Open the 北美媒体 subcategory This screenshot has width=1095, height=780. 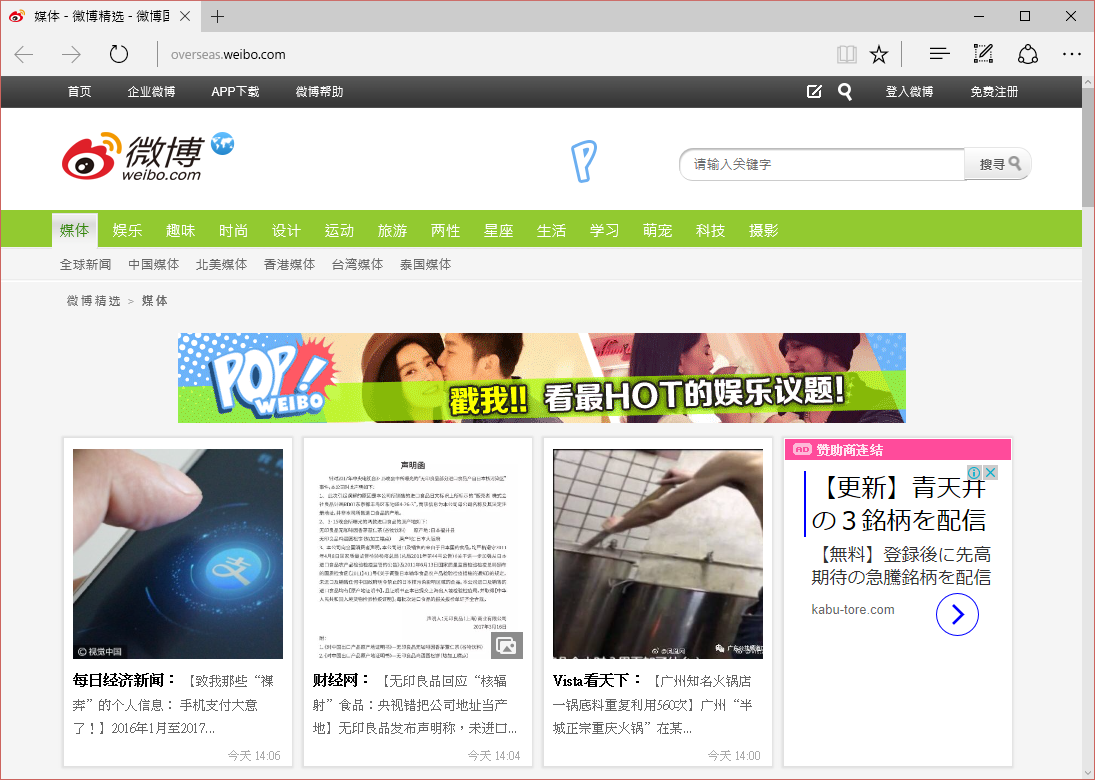point(221,265)
